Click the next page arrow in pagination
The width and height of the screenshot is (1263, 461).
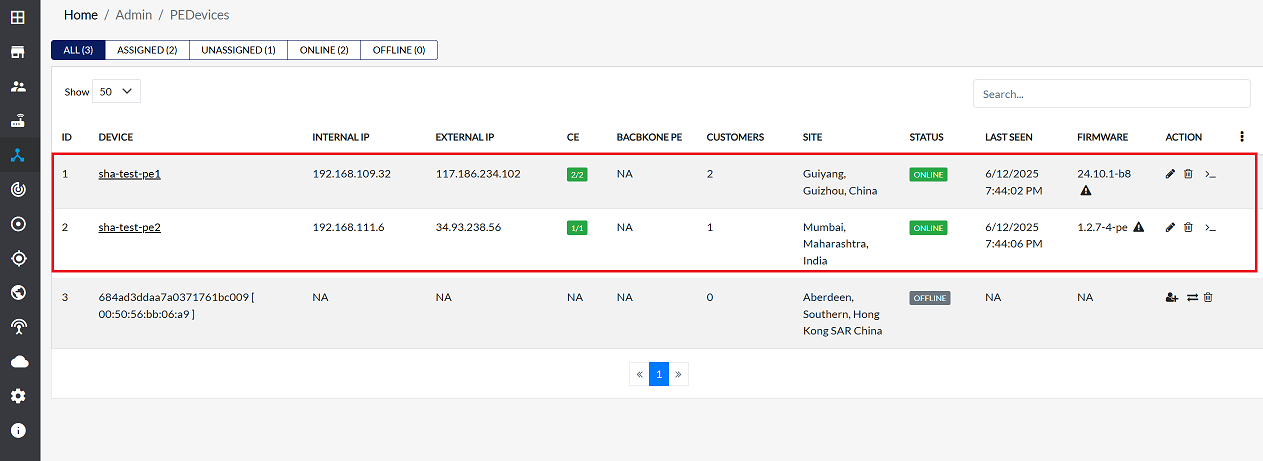pos(678,374)
